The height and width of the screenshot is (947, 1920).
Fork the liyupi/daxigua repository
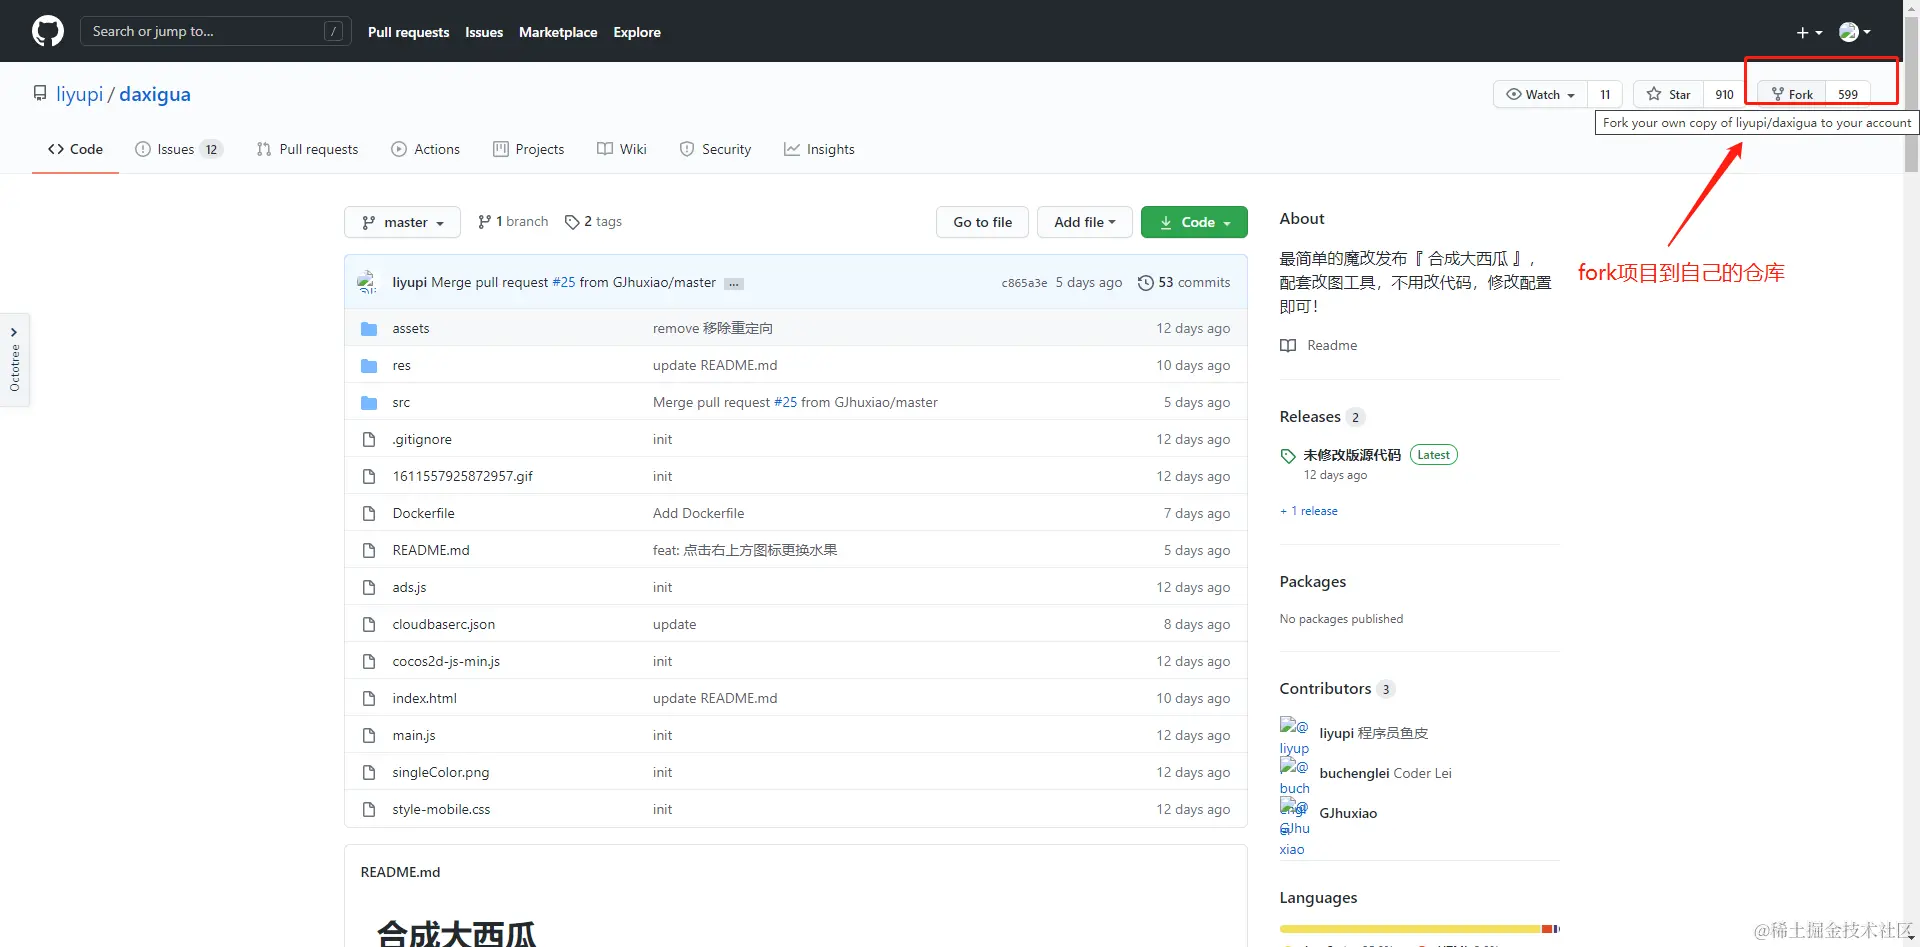tap(1792, 94)
